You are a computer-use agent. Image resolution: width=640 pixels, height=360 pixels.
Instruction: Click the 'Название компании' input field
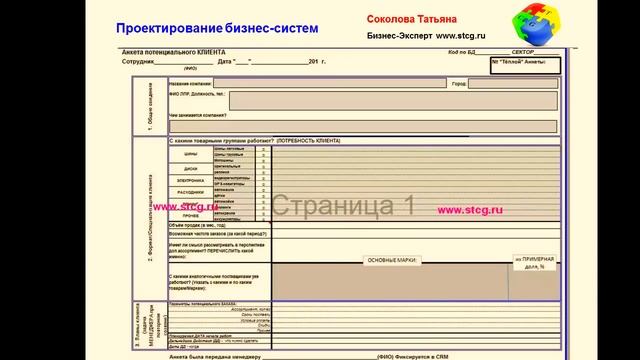(330, 83)
